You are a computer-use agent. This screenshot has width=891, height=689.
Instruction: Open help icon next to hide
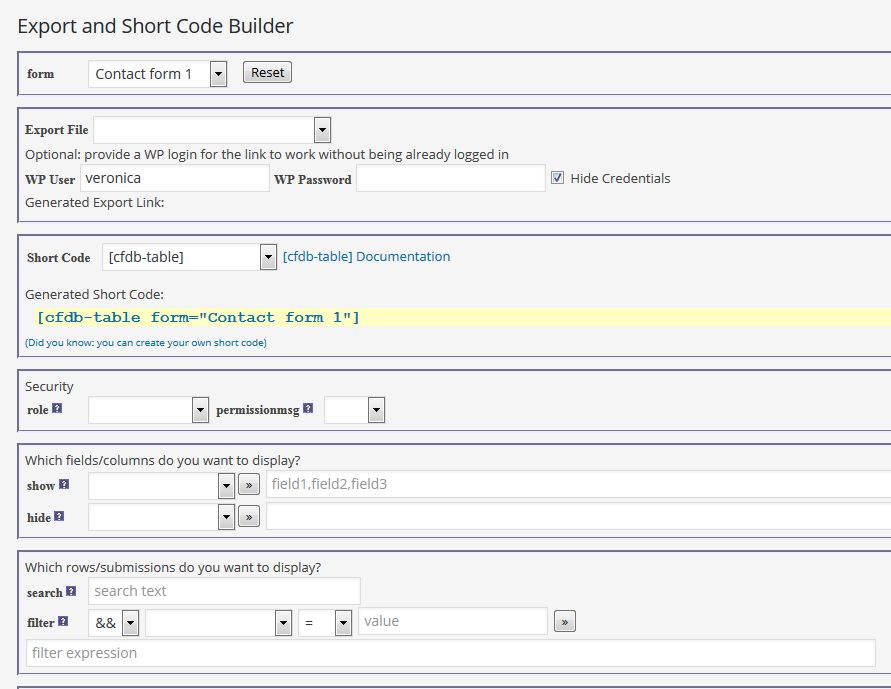(59, 516)
